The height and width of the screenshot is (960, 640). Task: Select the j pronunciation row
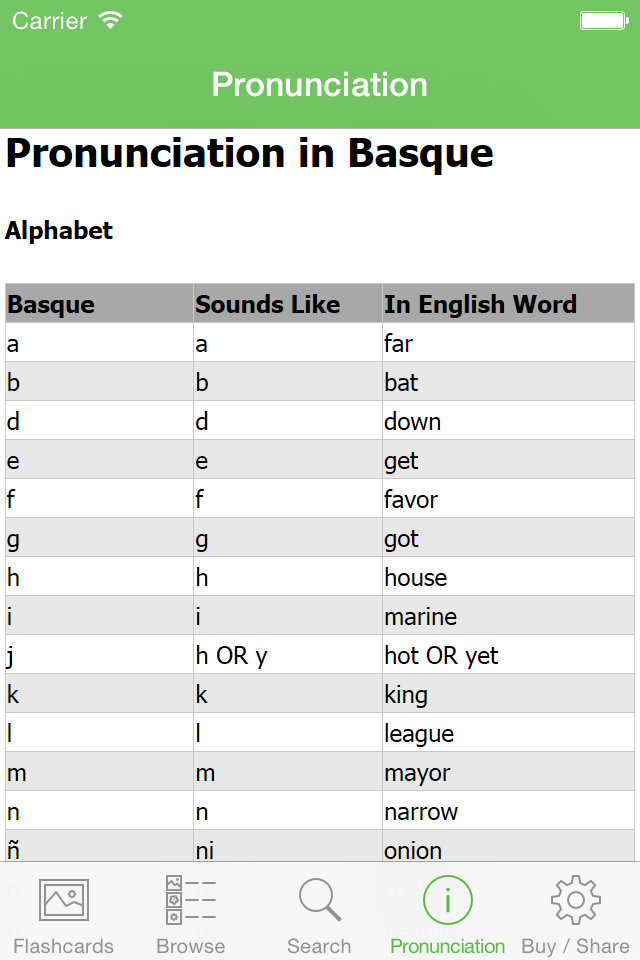click(x=320, y=655)
